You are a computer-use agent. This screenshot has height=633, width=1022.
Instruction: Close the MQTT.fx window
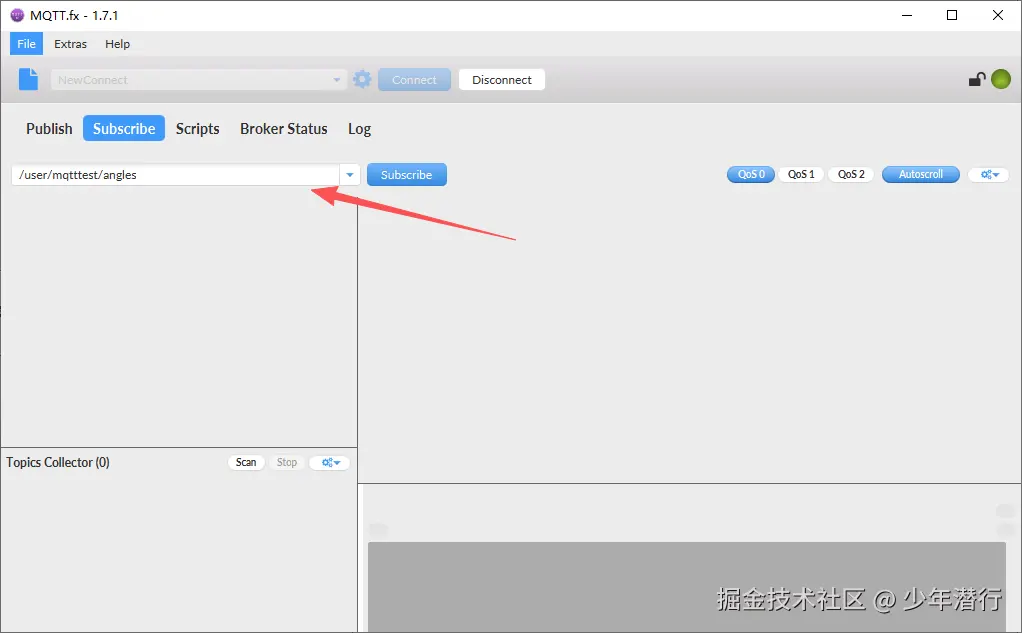pos(997,15)
